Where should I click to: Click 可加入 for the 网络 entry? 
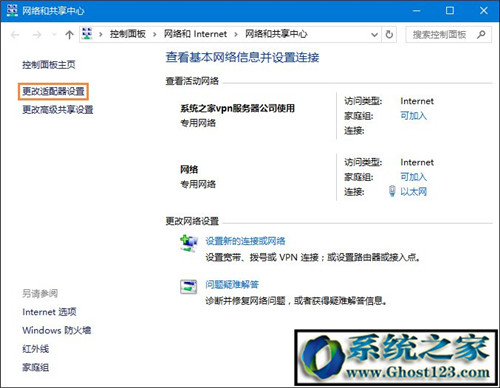tap(413, 177)
